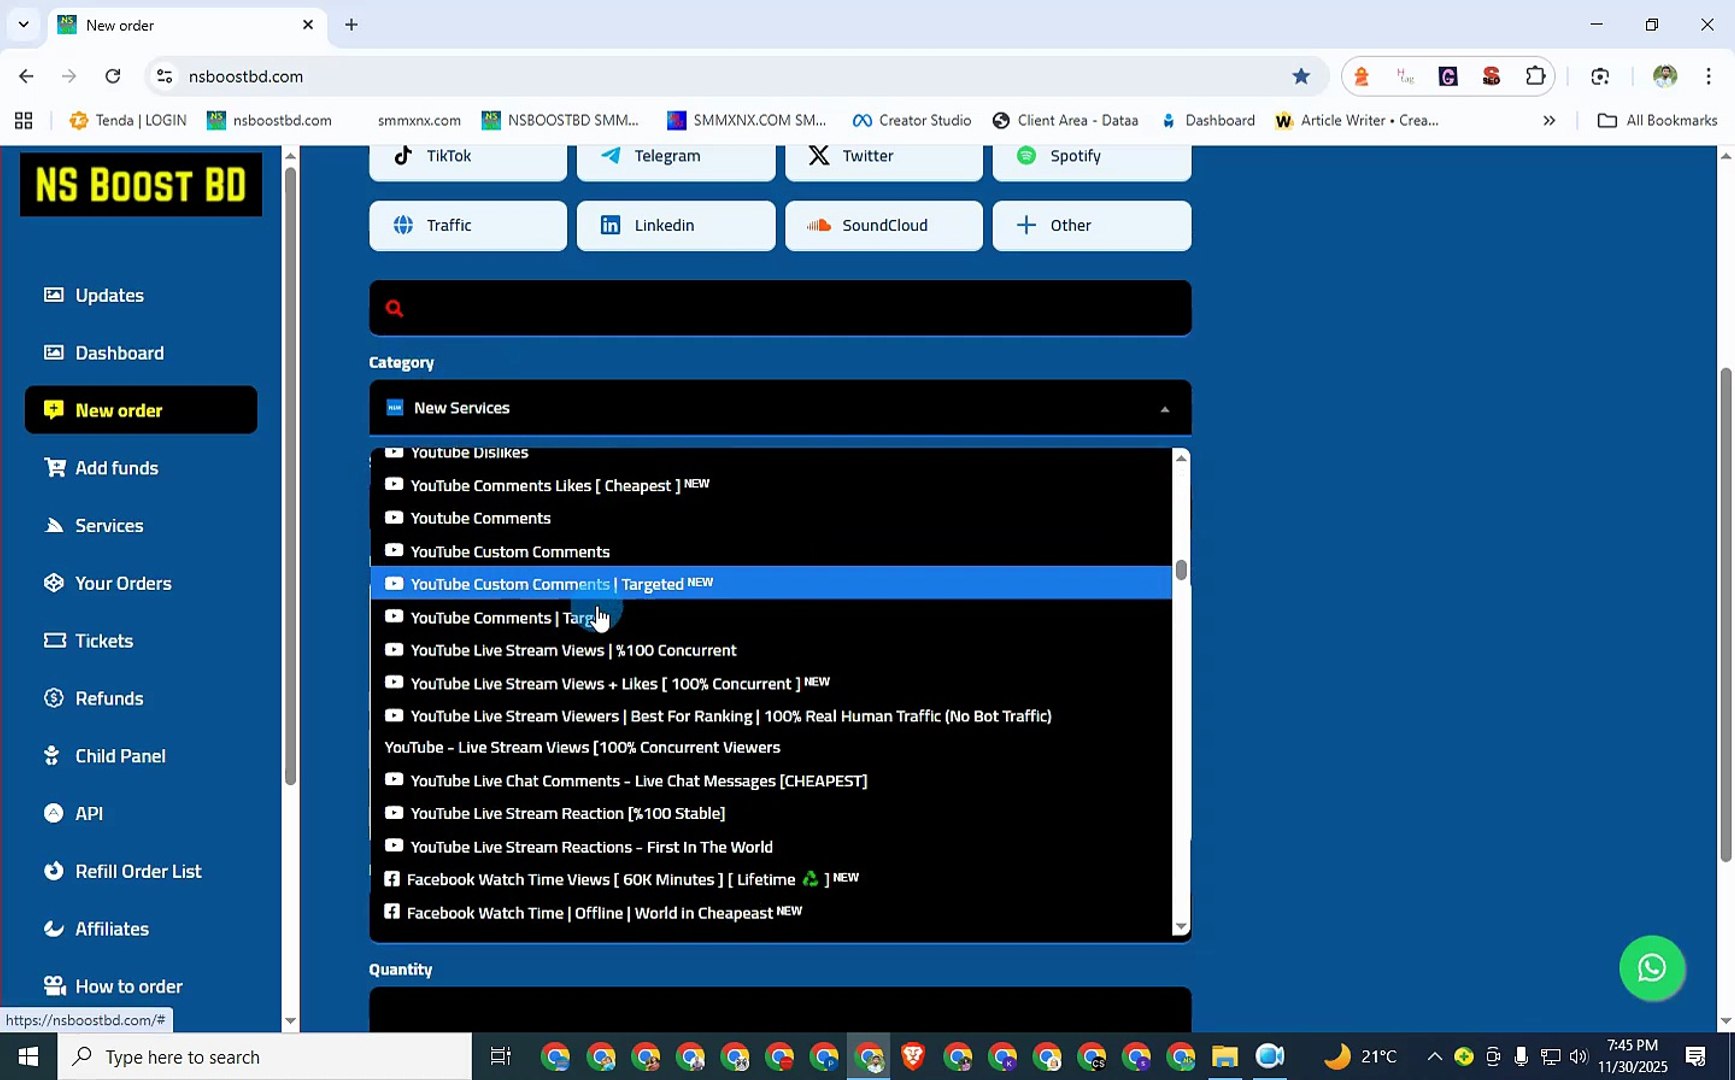
Task: Click the Add funds sidebar link
Action: click(x=116, y=467)
